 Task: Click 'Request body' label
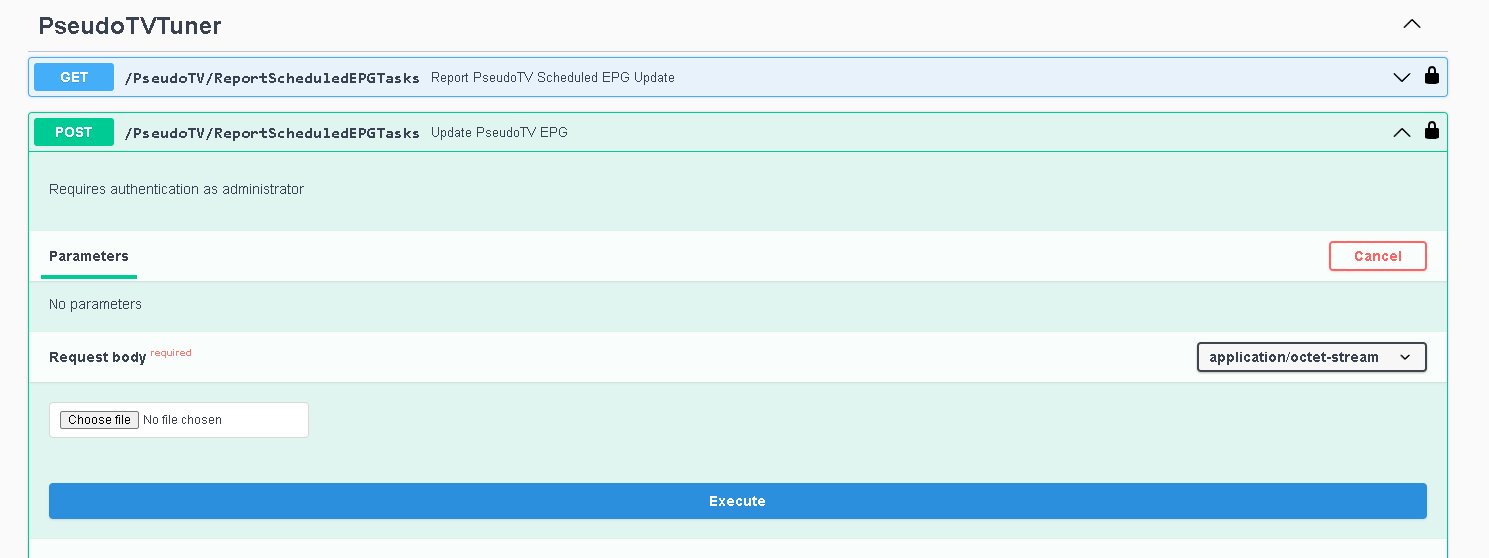[97, 357]
